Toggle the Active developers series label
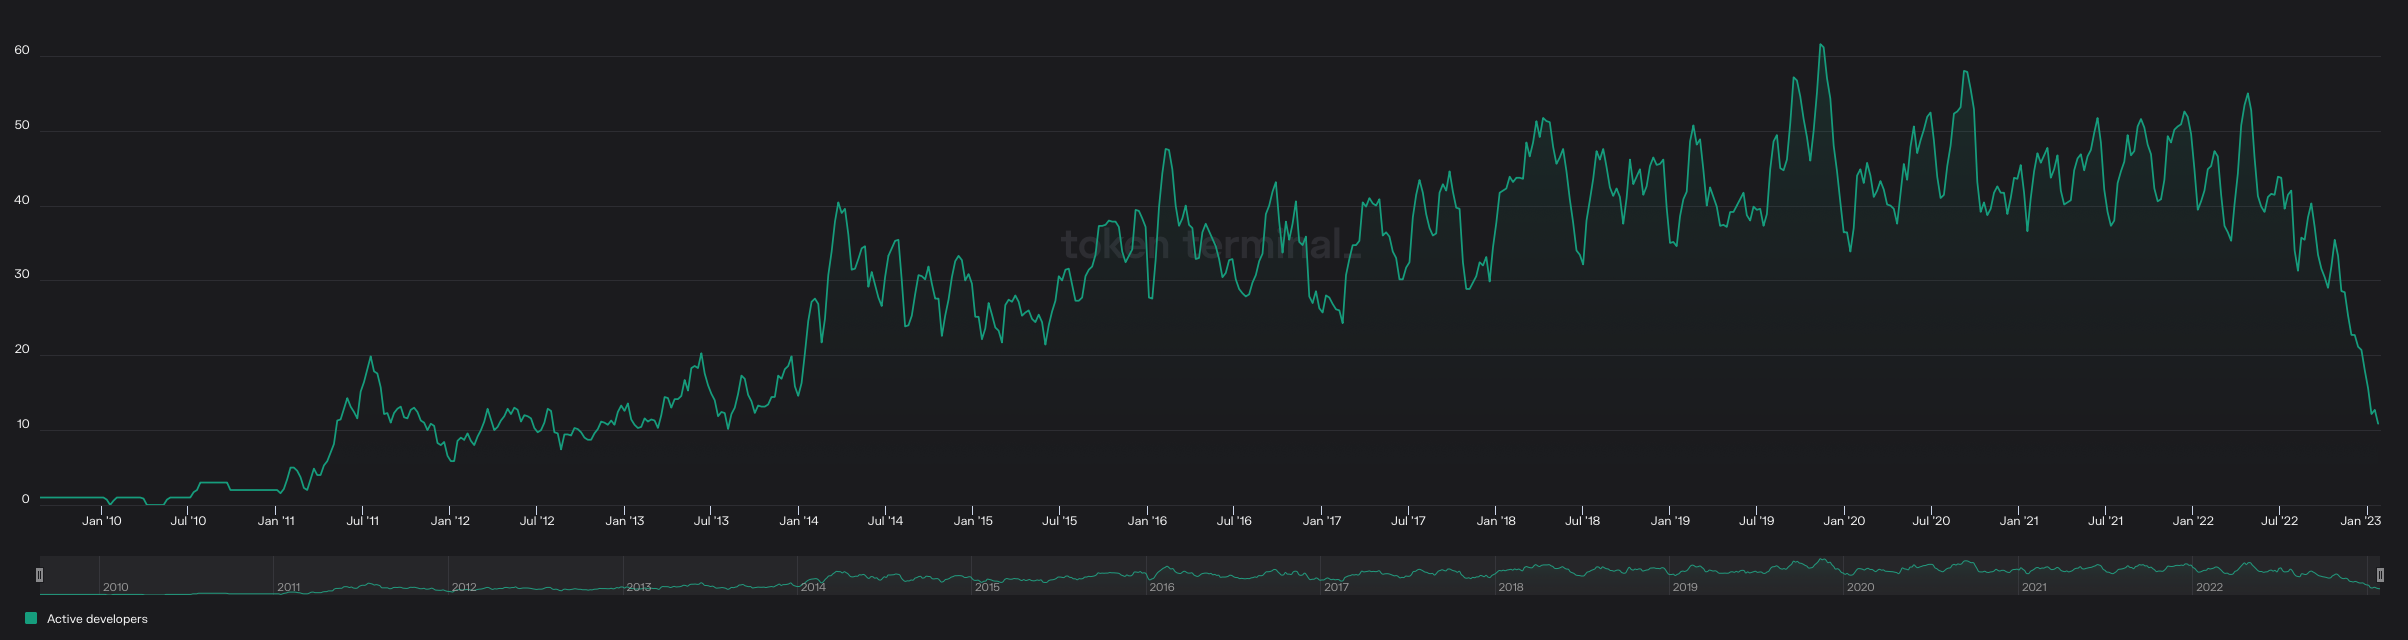This screenshot has width=2408, height=640. pyautogui.click(x=97, y=619)
